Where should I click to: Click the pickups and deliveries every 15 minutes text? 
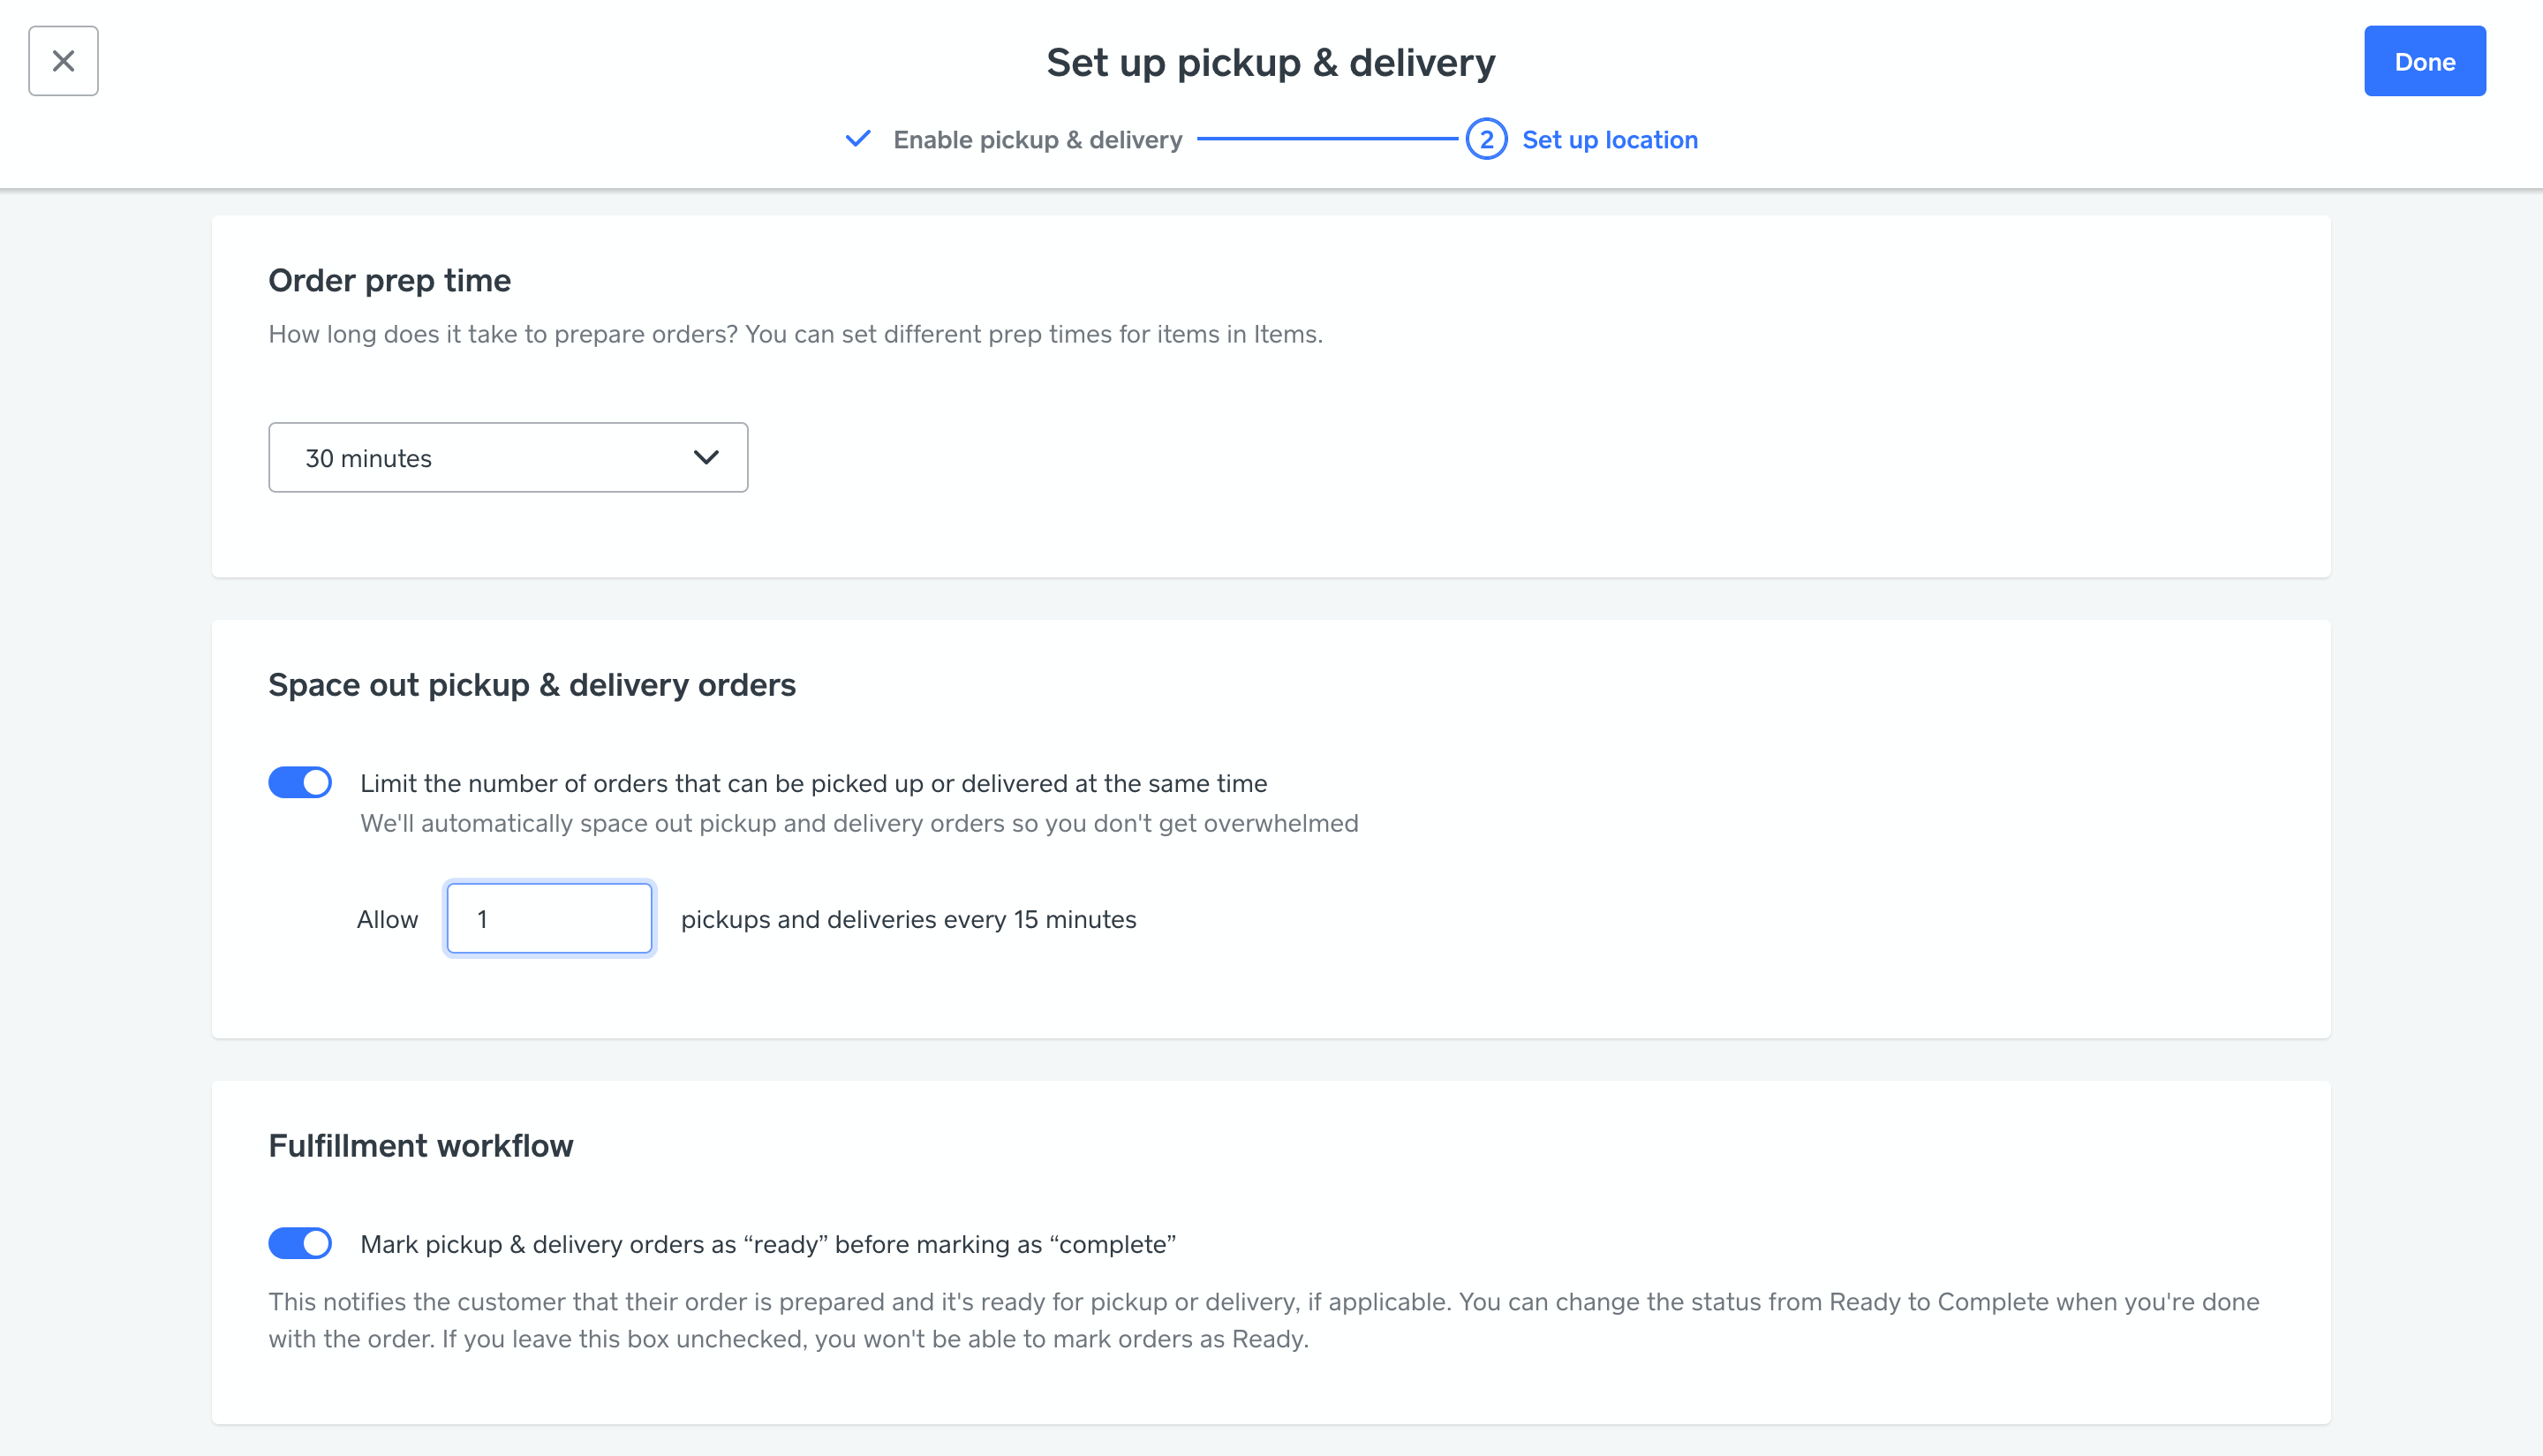[908, 920]
